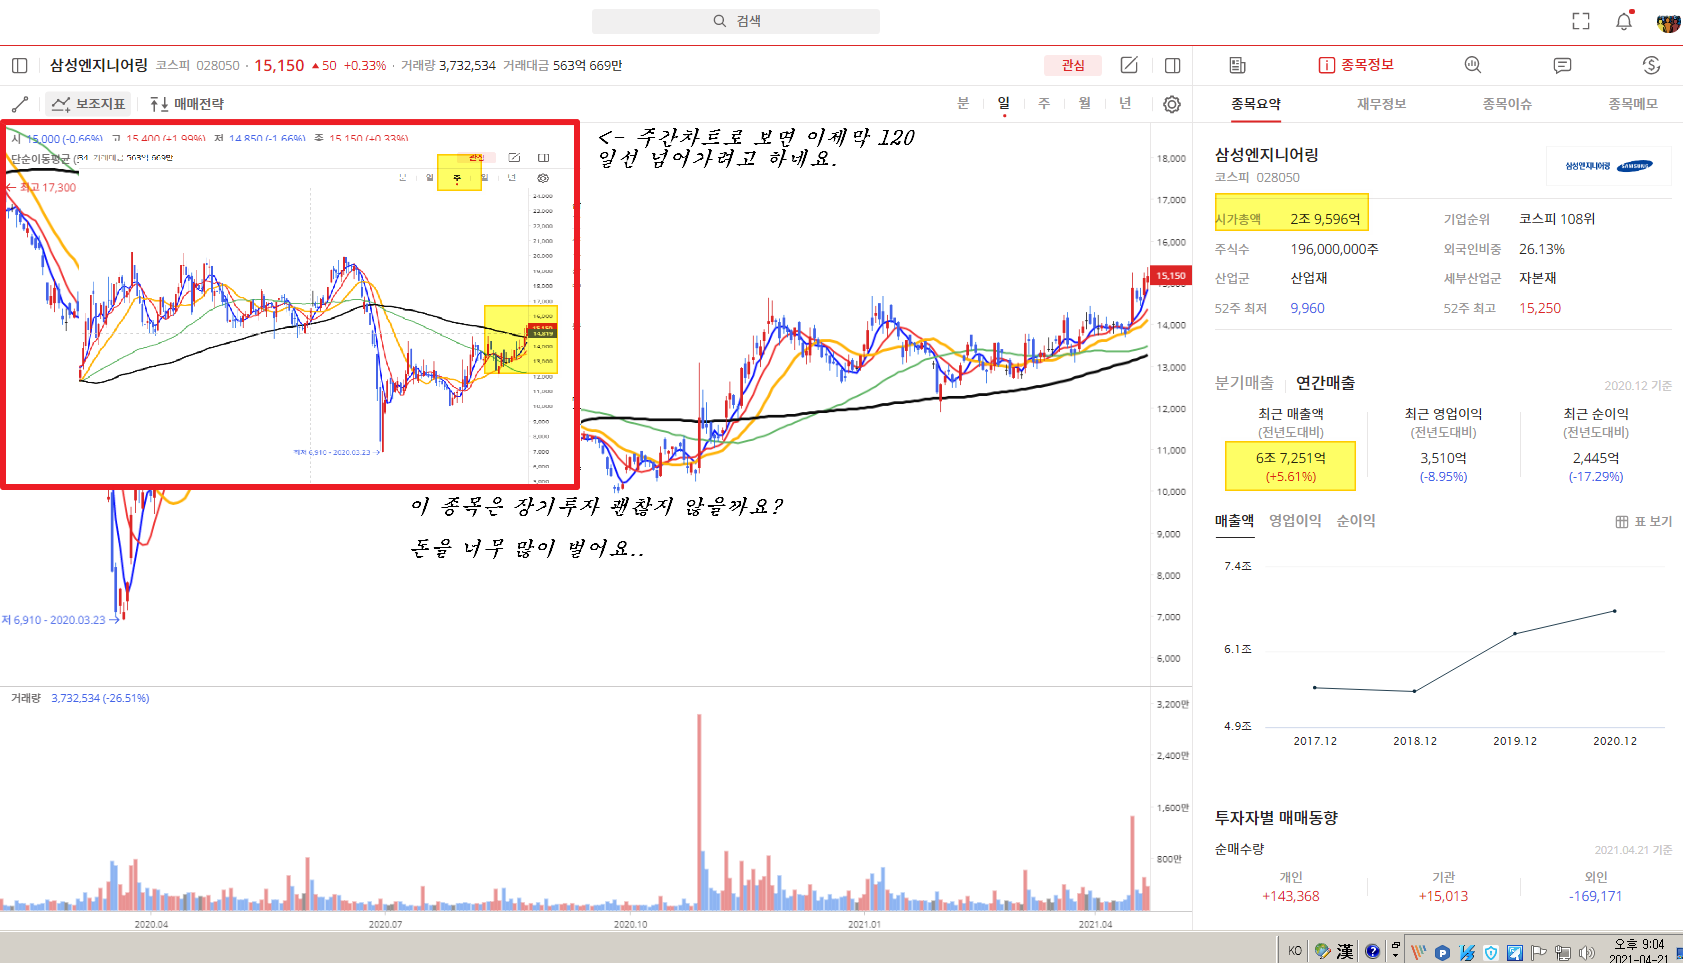
Task: Click the 52주 최저 value 9,960
Action: click(1307, 308)
